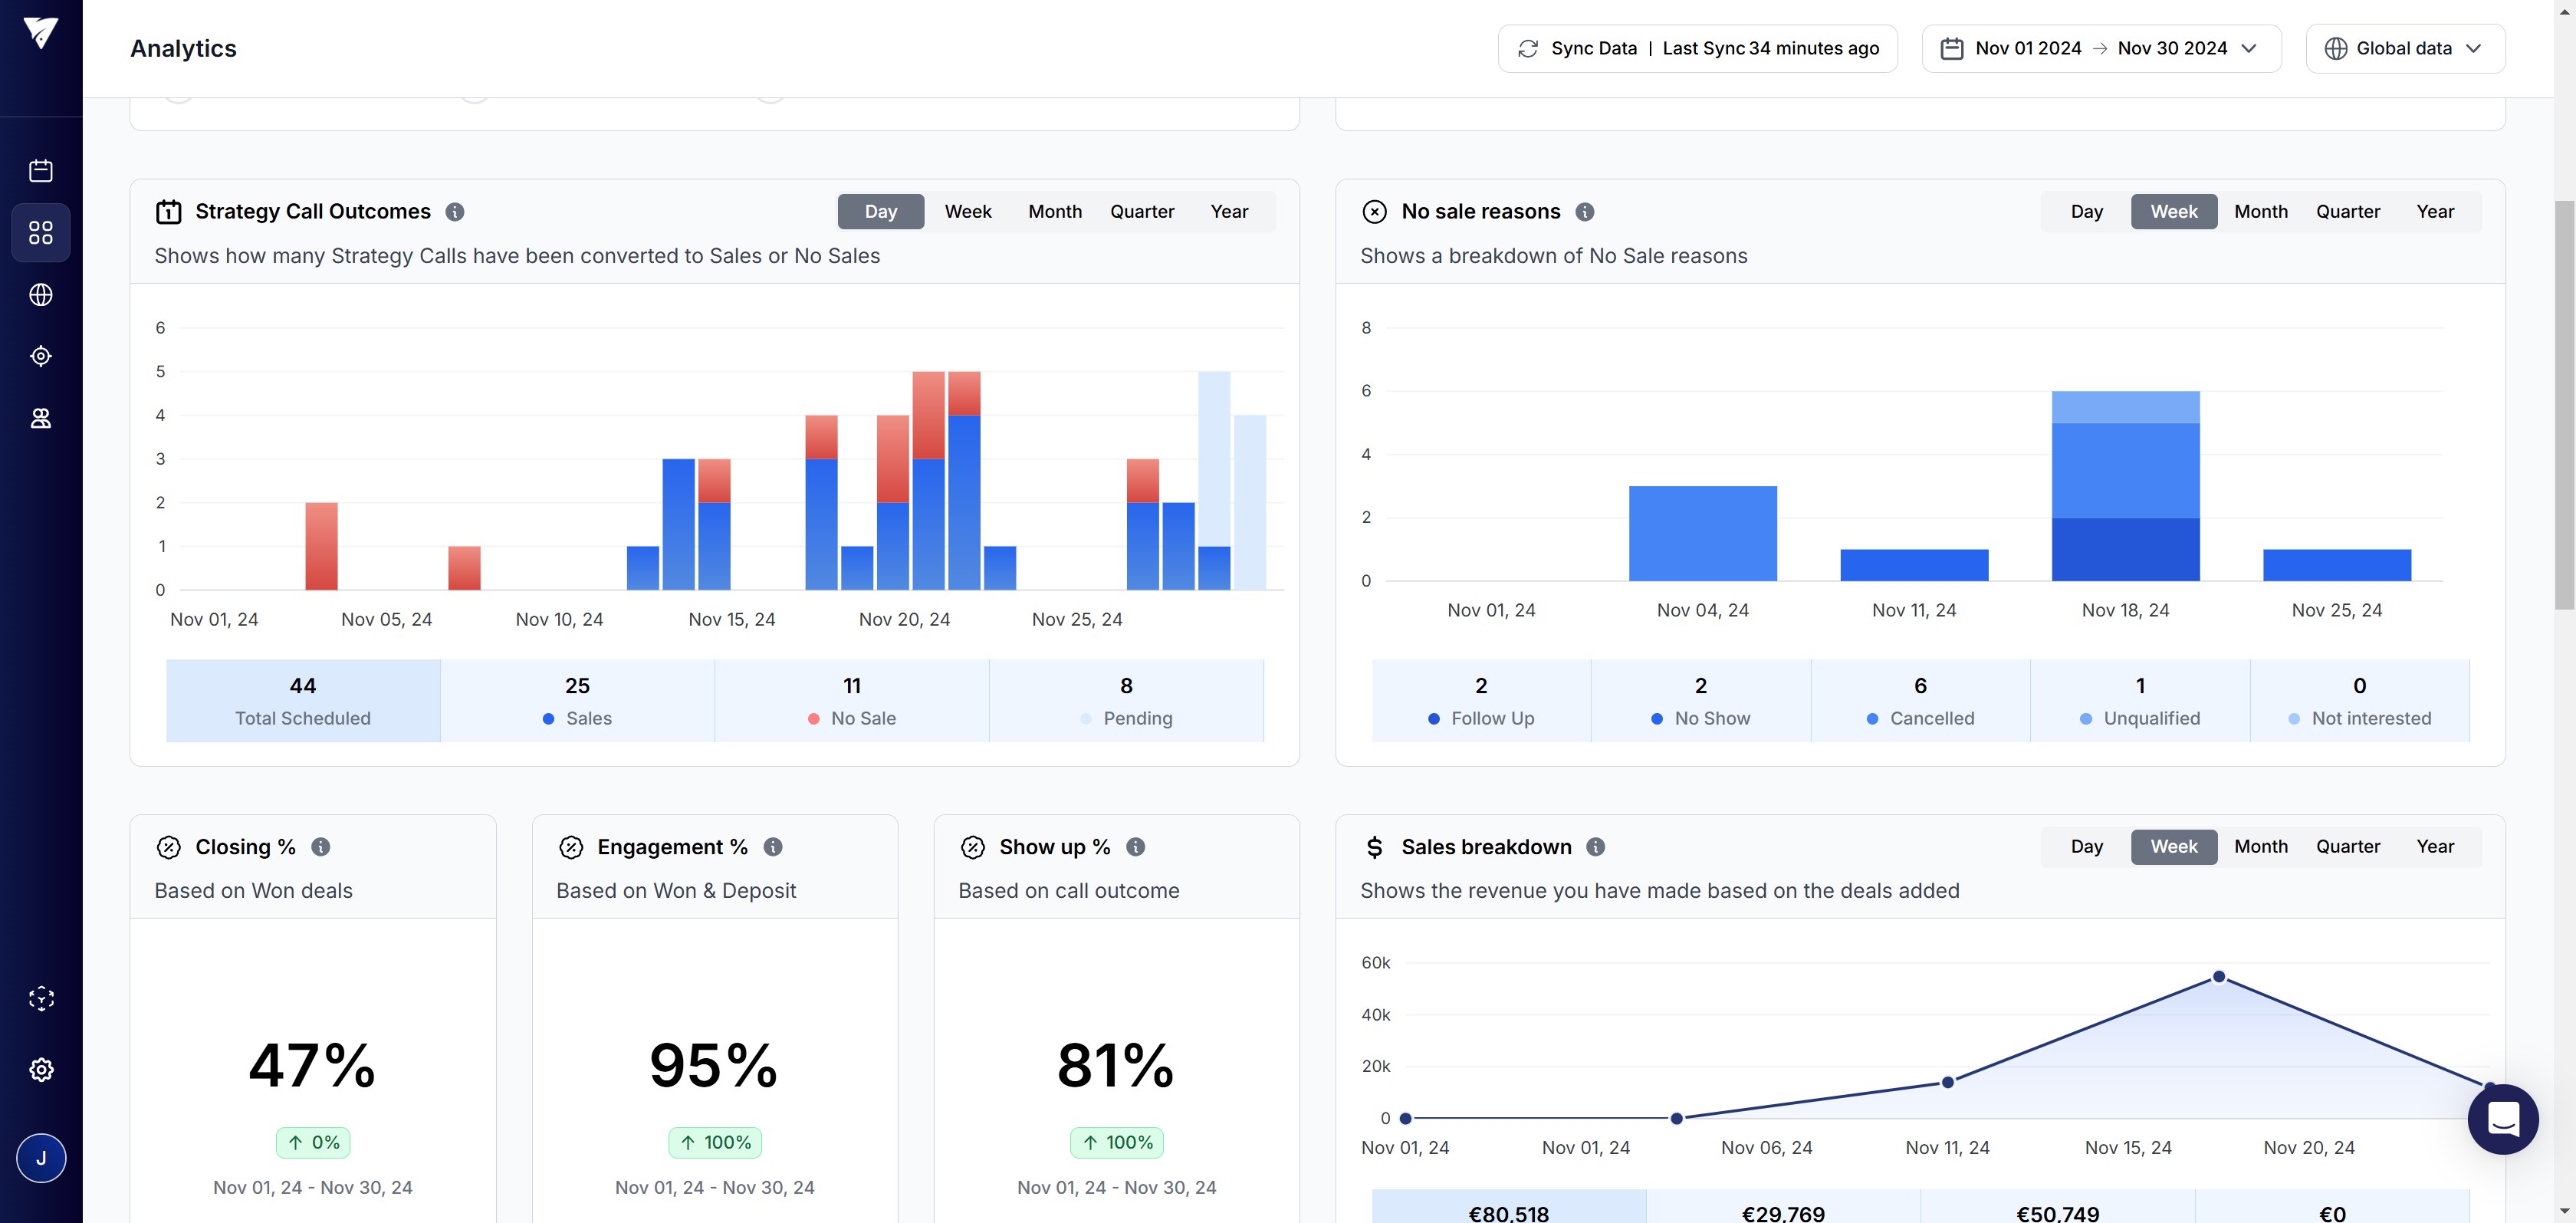
Task: Click the user avatar J menu
Action: (x=41, y=1158)
